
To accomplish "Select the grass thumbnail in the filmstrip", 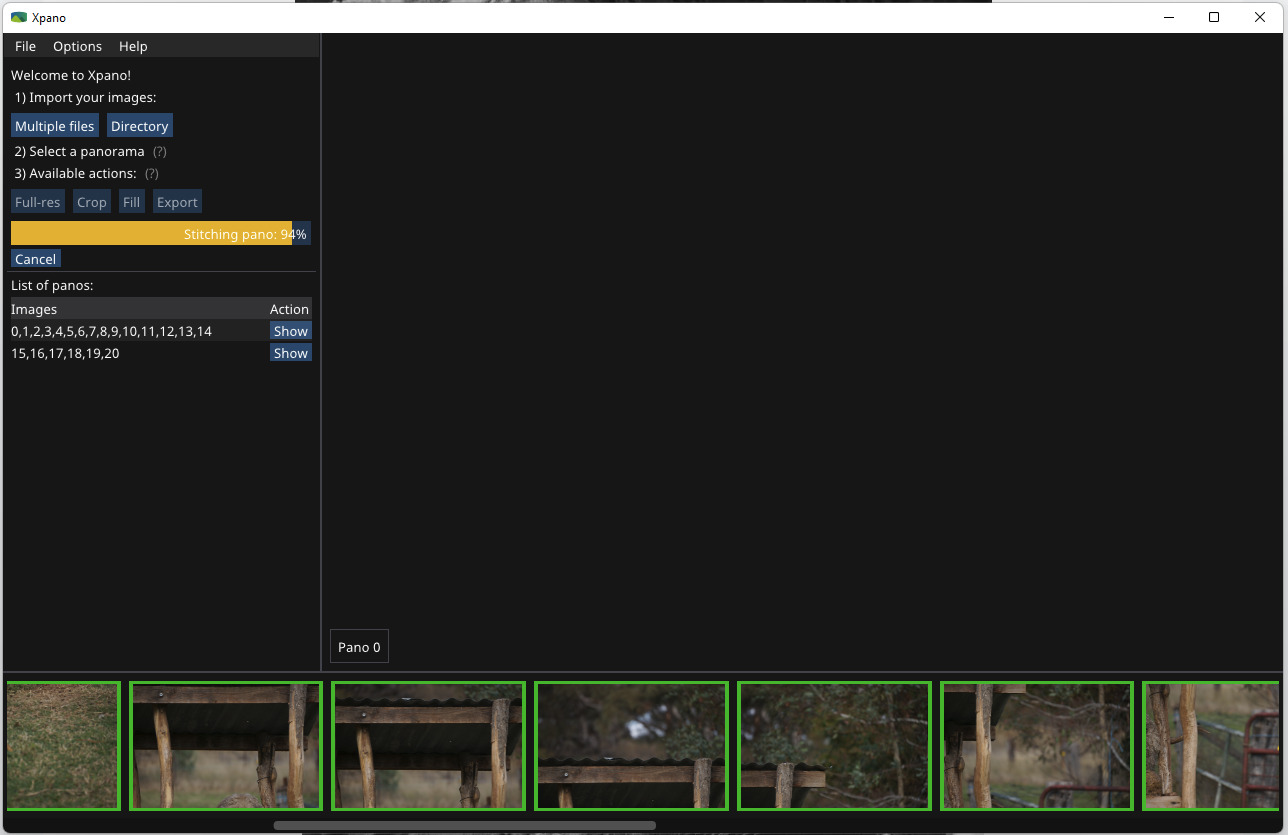I will [63, 746].
